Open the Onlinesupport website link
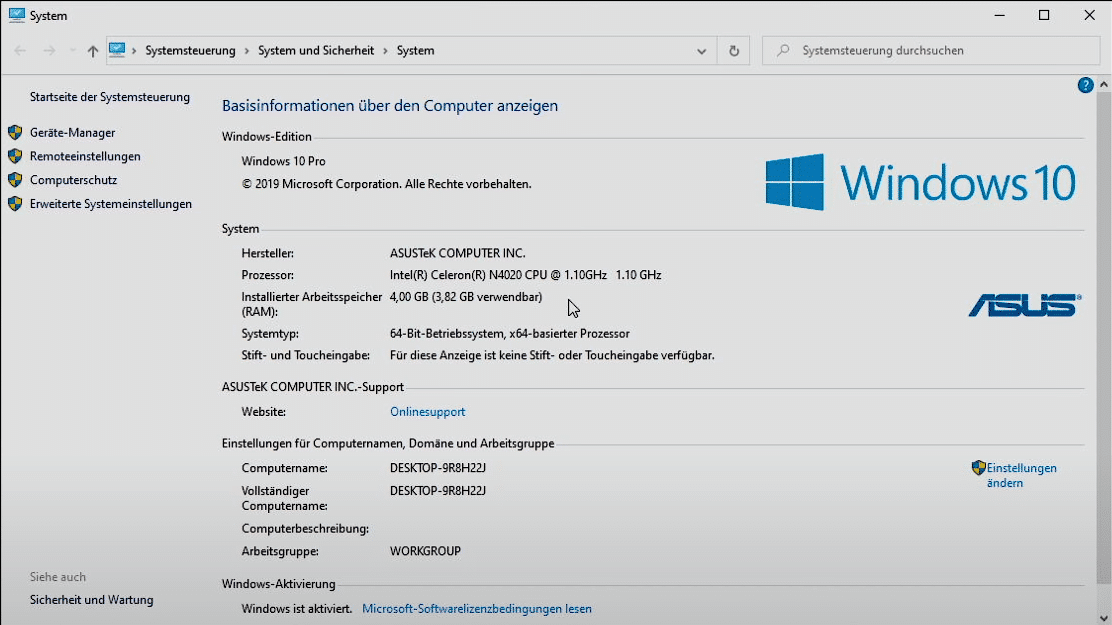Screen dimensions: 1112x625 click(428, 411)
